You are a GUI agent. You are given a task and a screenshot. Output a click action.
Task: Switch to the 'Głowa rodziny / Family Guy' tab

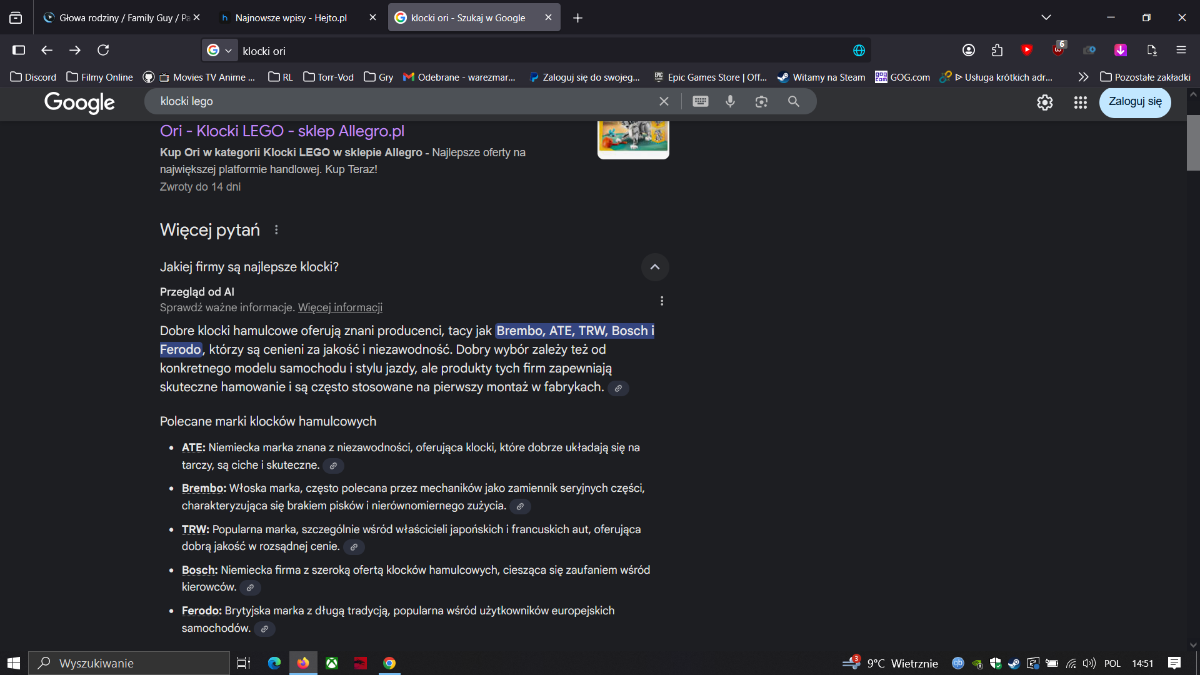pos(115,18)
